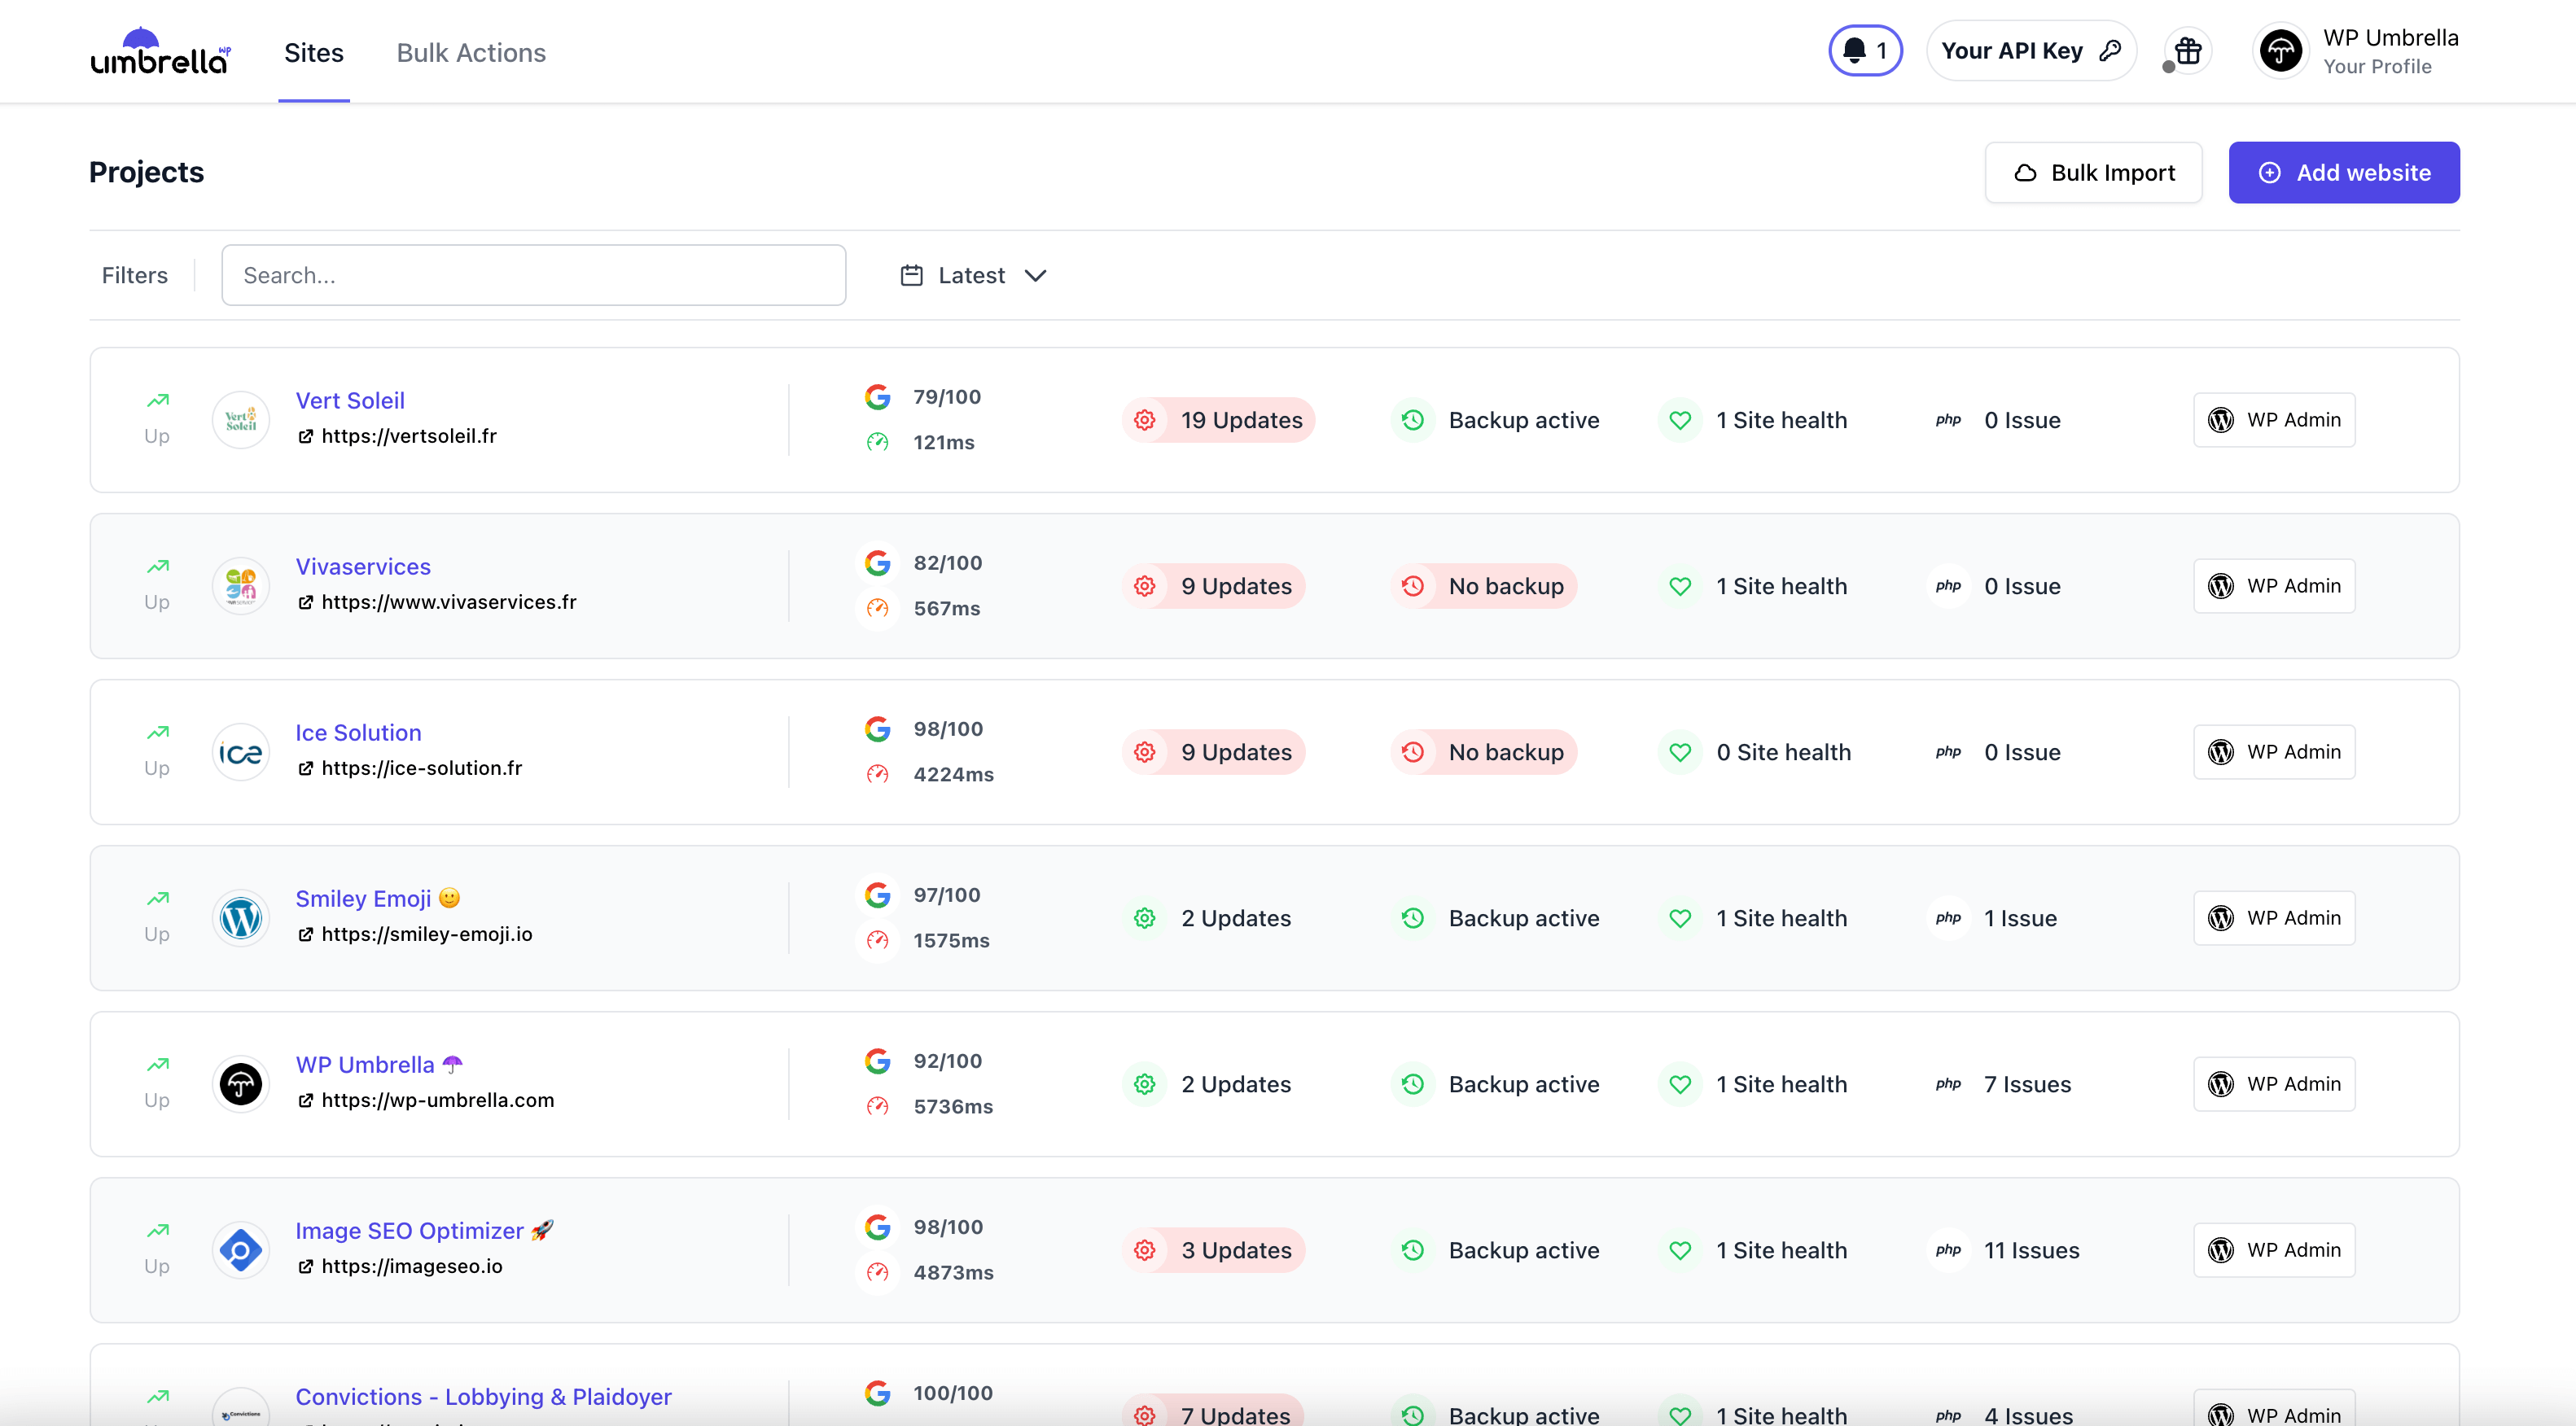Screen dimensions: 2576x1426
Task: Click the site health heart icon for Smiley Emoji
Action: coord(1680,917)
